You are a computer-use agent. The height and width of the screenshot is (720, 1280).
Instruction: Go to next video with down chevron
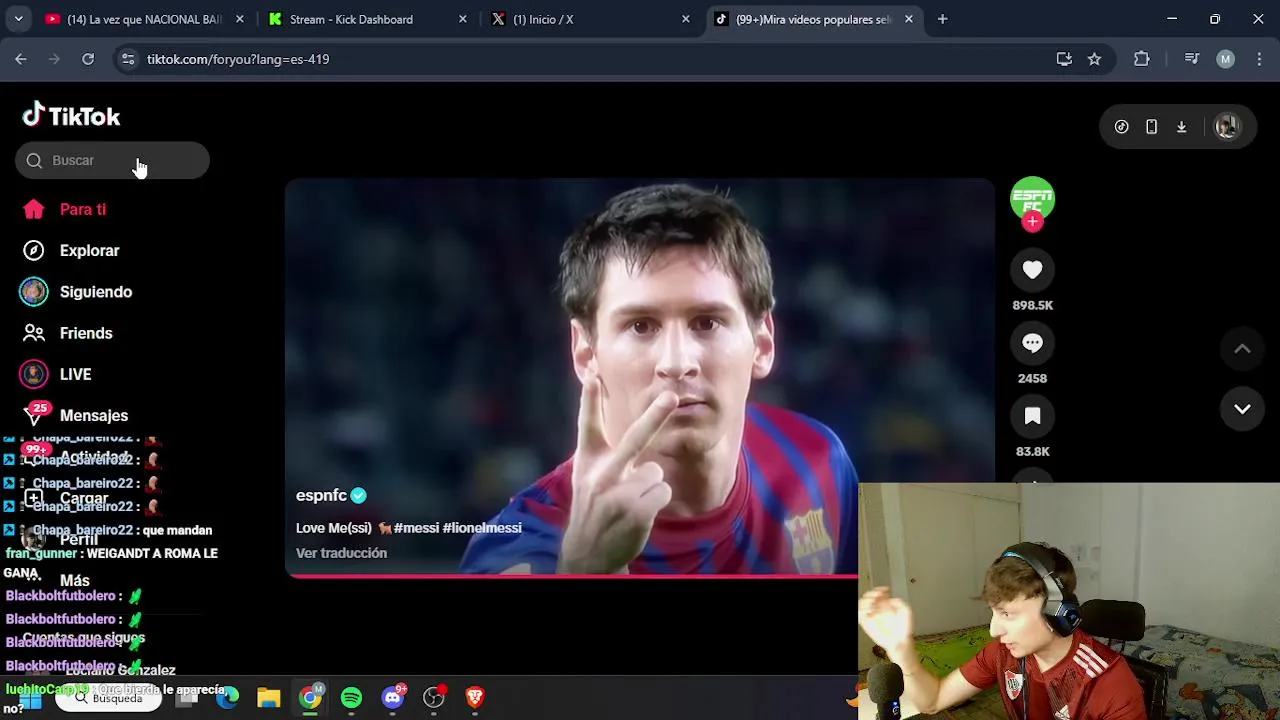pyautogui.click(x=1242, y=409)
